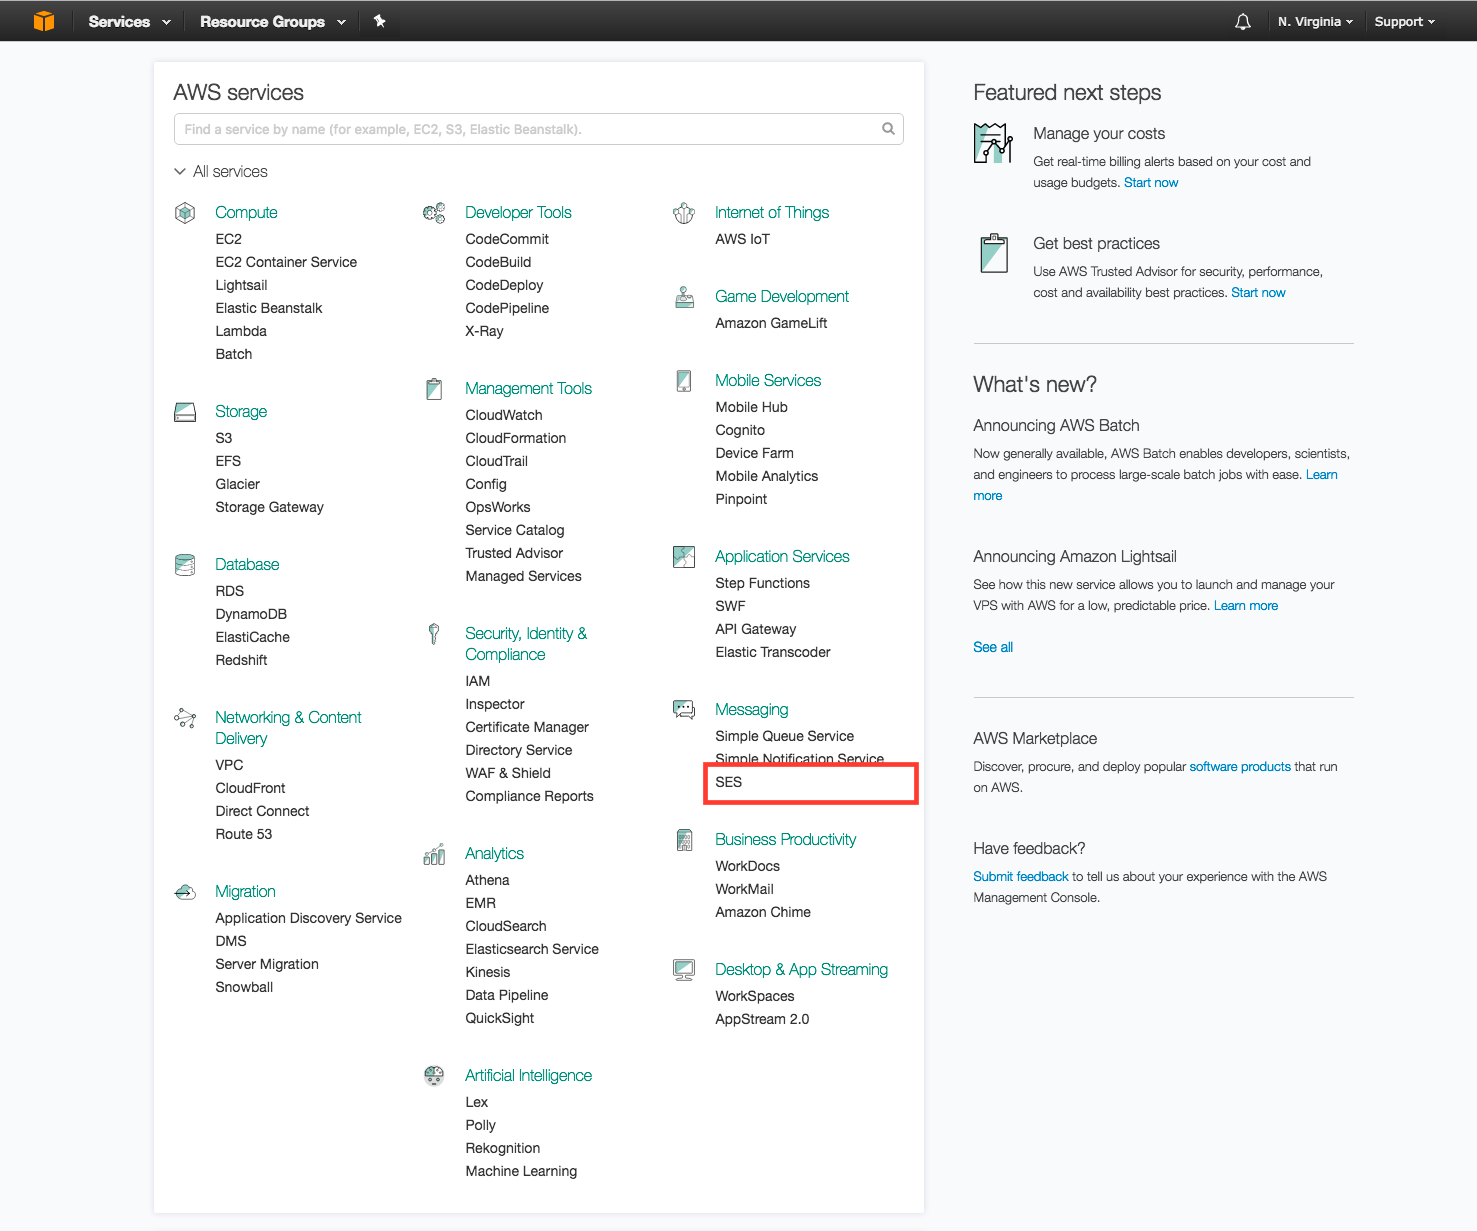Open the Cognito service
1477x1231 pixels.
click(x=740, y=430)
